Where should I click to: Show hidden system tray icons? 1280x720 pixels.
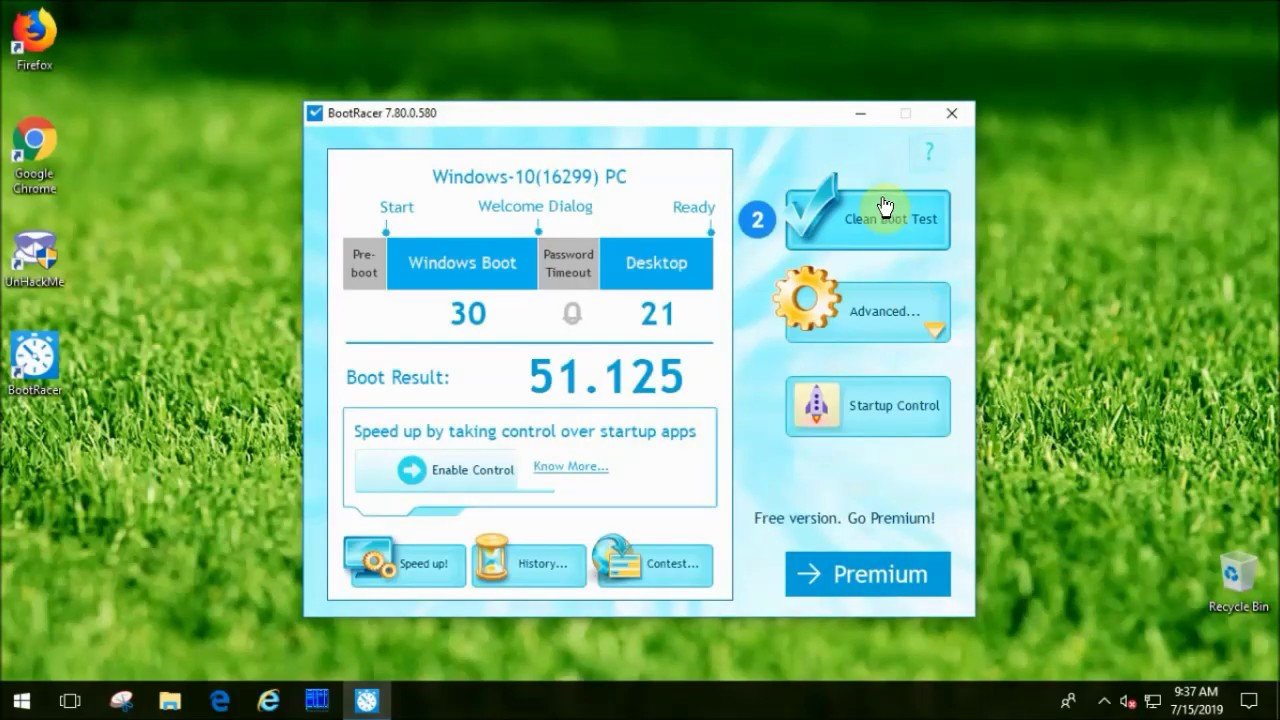pos(1104,701)
